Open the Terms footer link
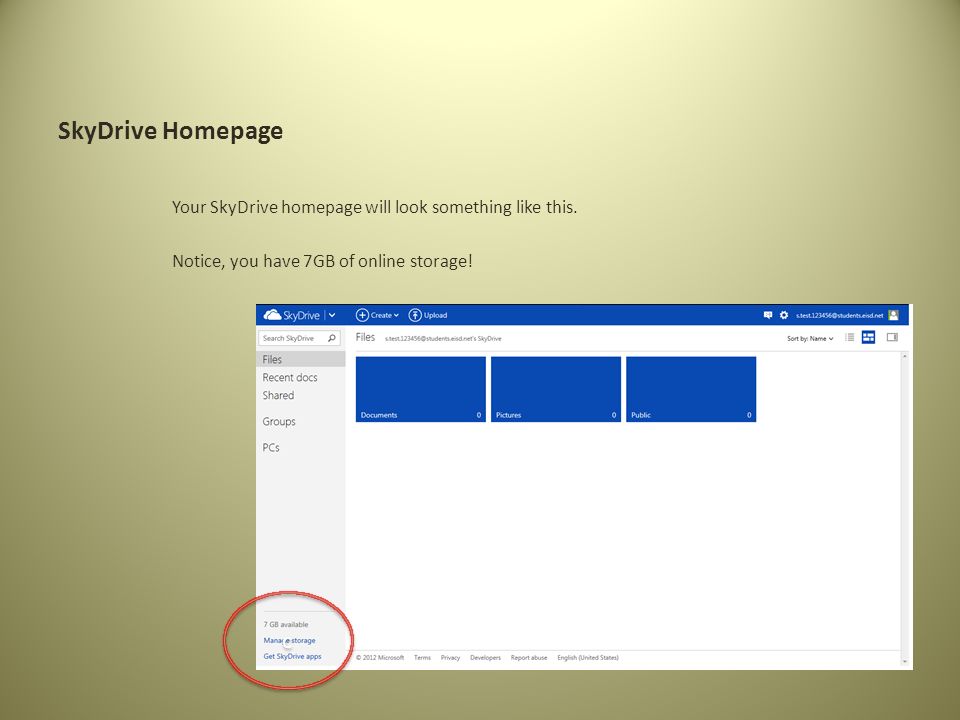Screen dimensions: 960x720 click(422, 658)
